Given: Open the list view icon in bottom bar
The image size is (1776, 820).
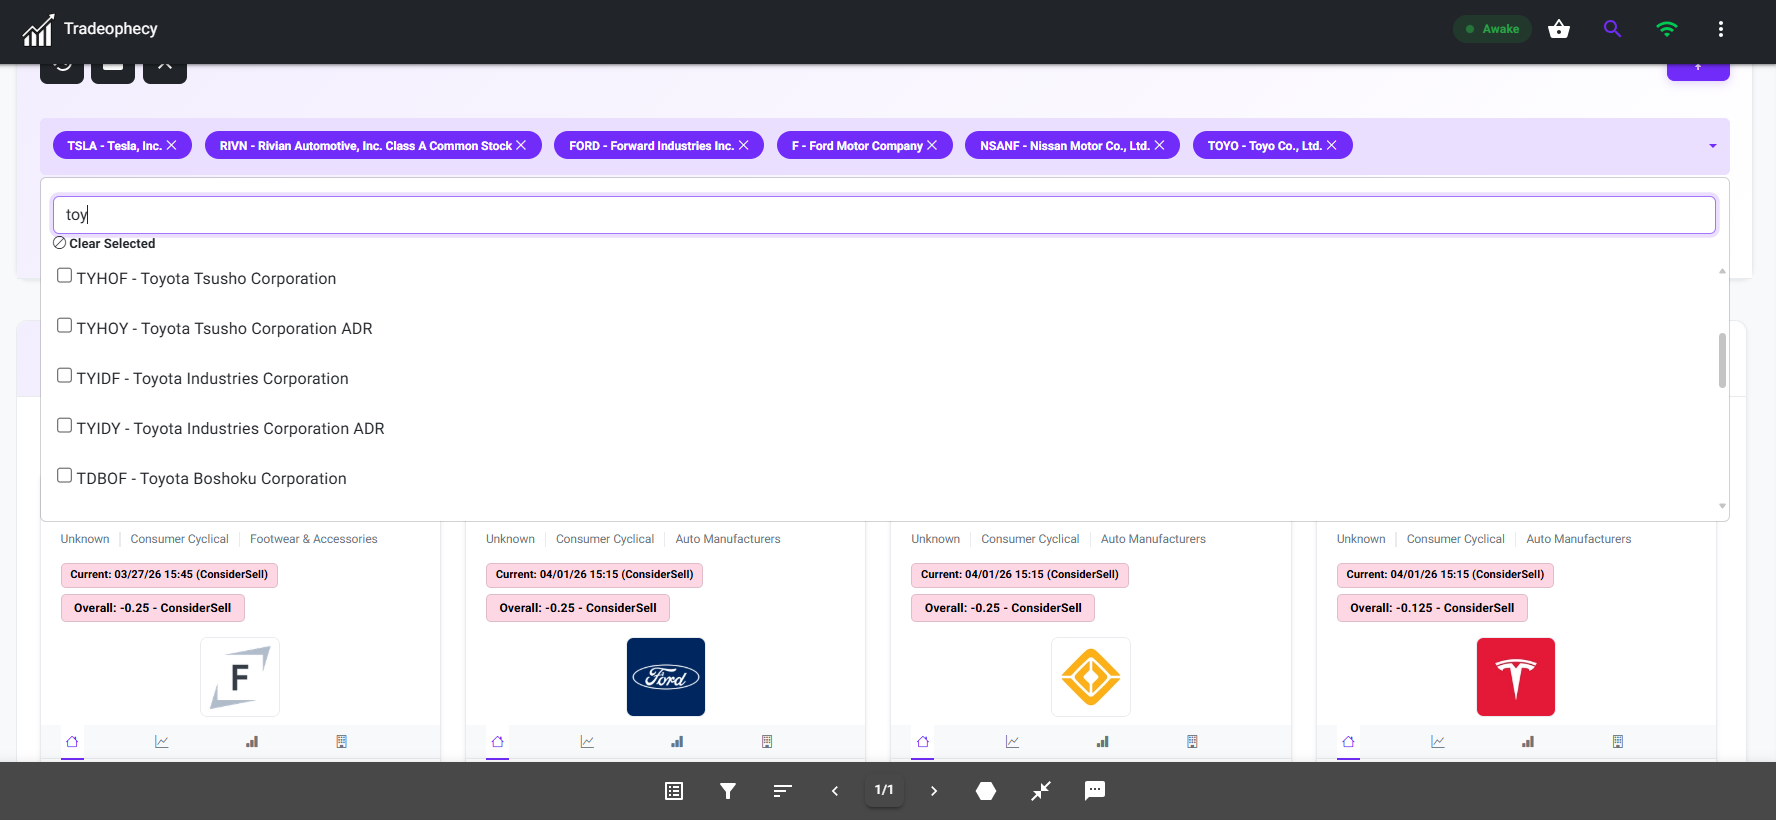Looking at the screenshot, I should click(x=674, y=791).
